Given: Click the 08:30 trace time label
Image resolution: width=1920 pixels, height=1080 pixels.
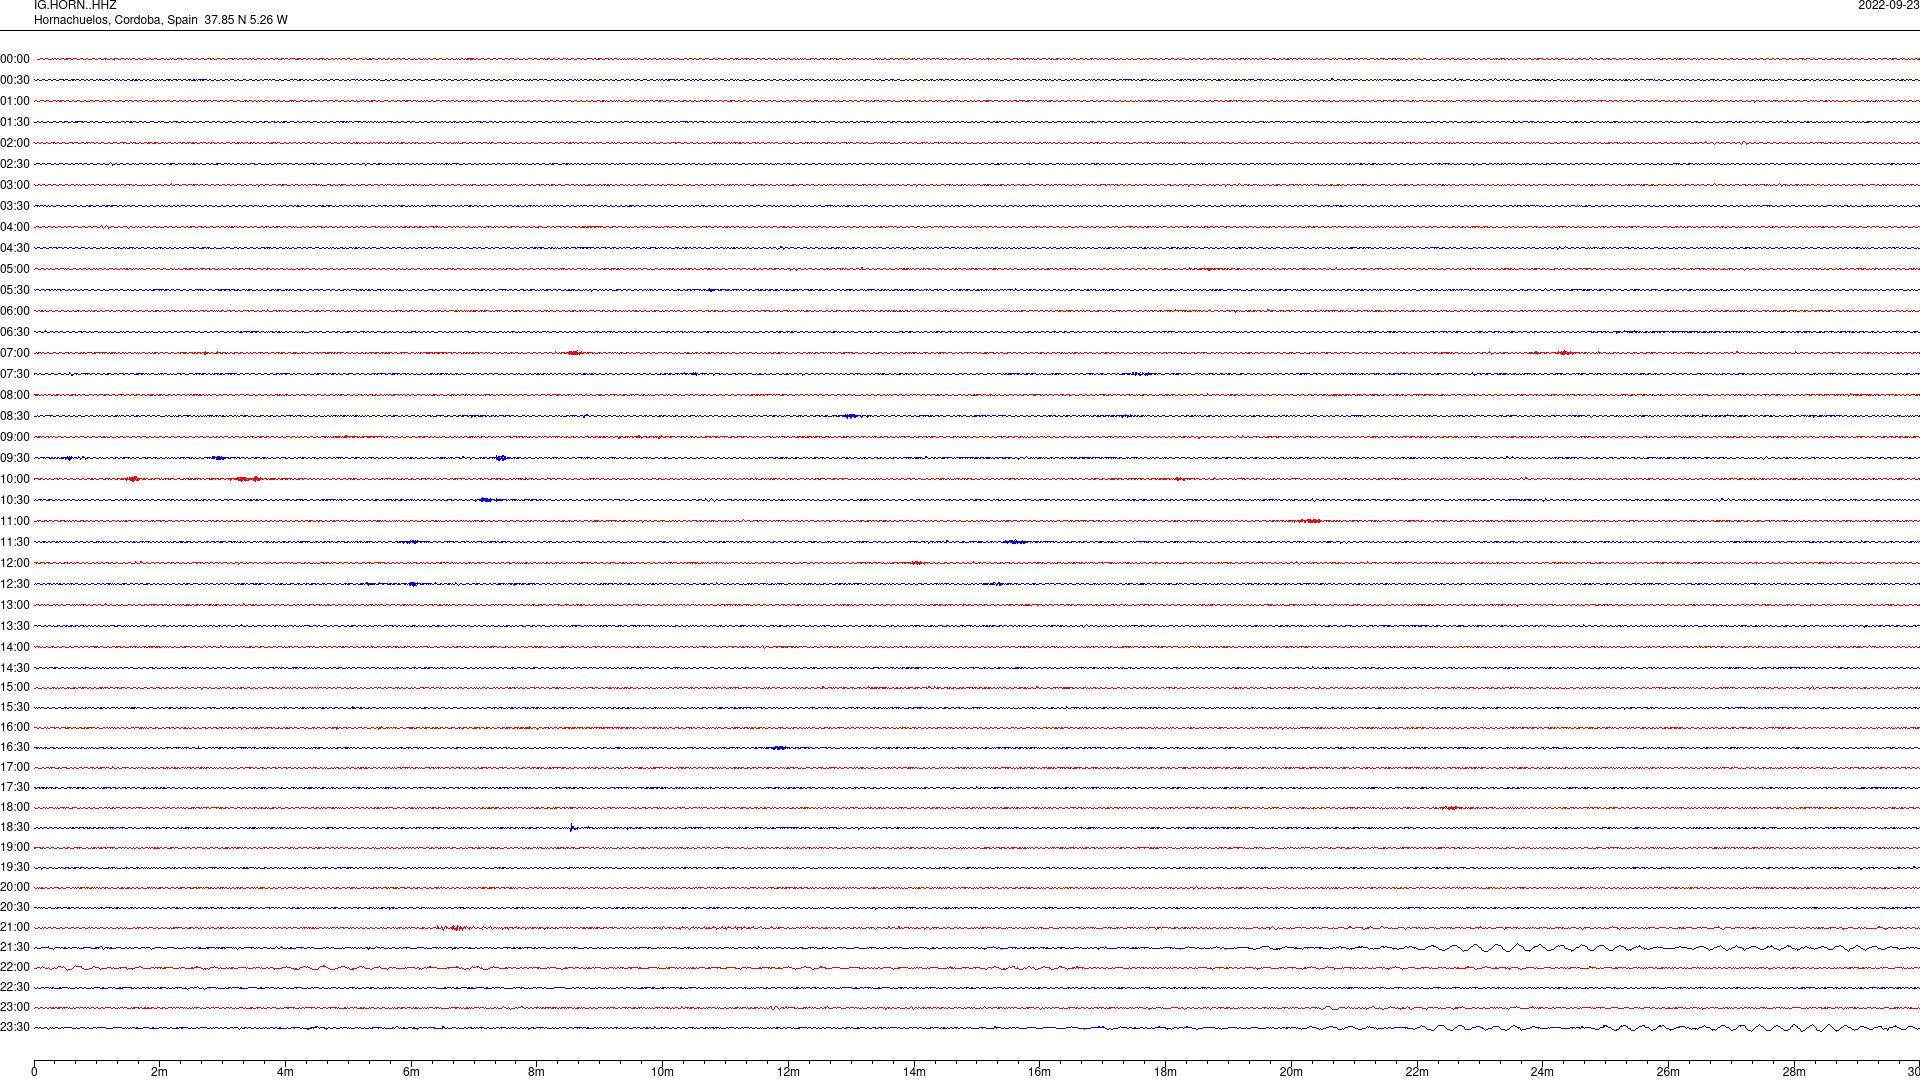Looking at the screenshot, I should (x=15, y=416).
